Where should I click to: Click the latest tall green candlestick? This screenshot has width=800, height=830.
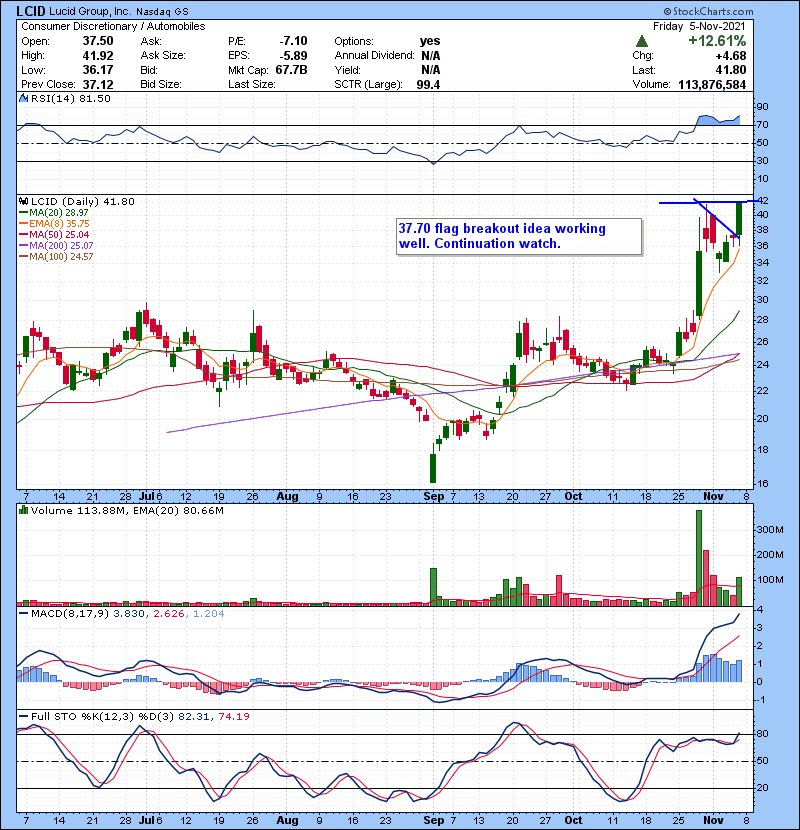[739, 219]
